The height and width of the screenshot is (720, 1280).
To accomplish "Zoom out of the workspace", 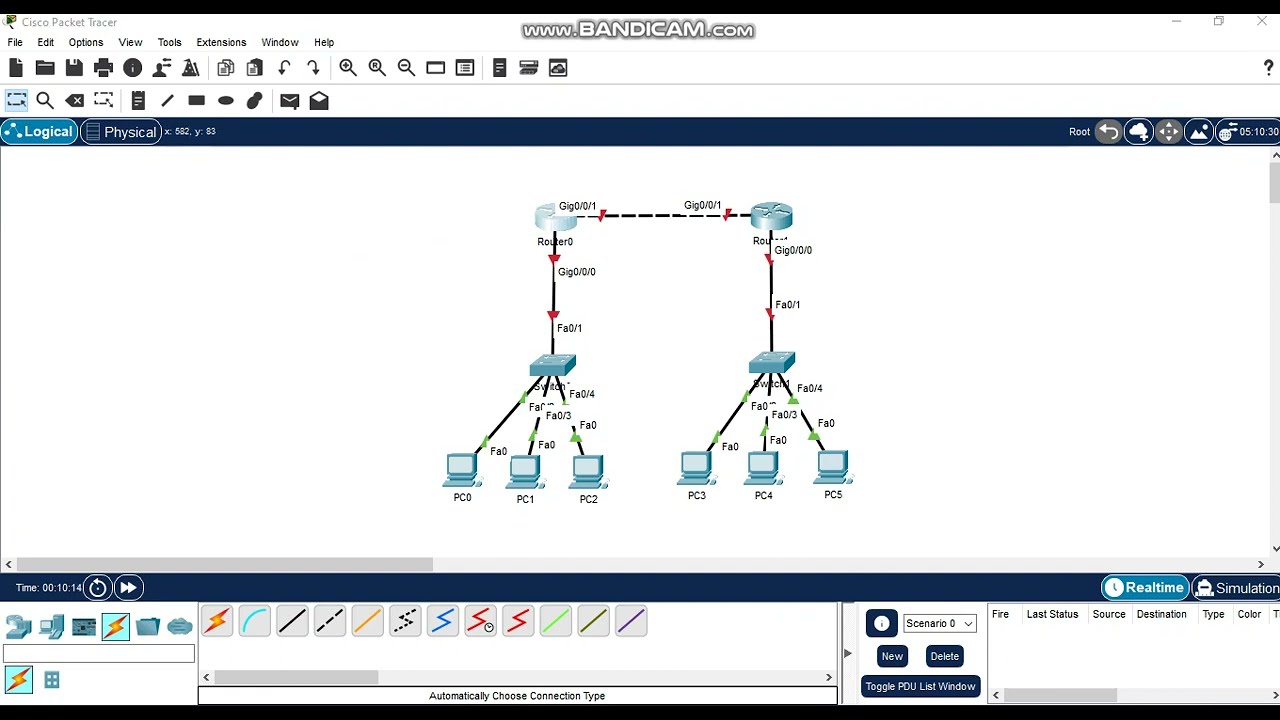I will 406,68.
